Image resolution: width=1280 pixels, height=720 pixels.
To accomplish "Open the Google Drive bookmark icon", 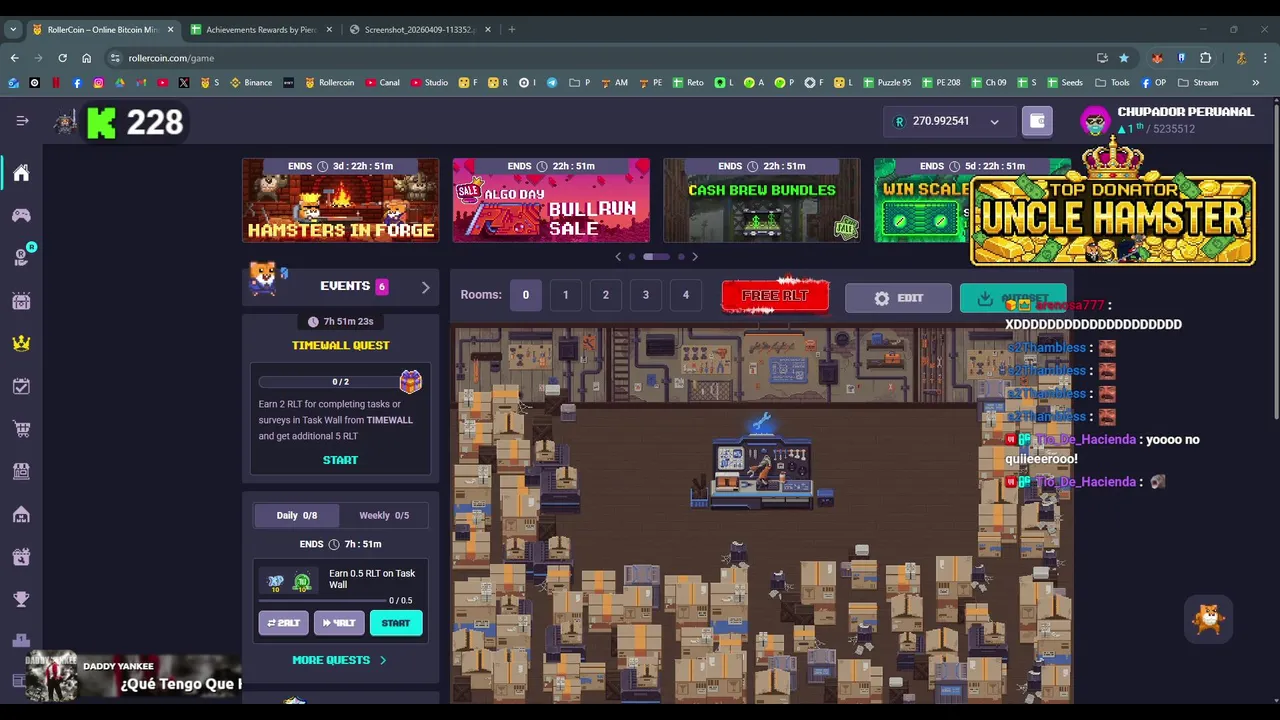I will [x=119, y=83].
